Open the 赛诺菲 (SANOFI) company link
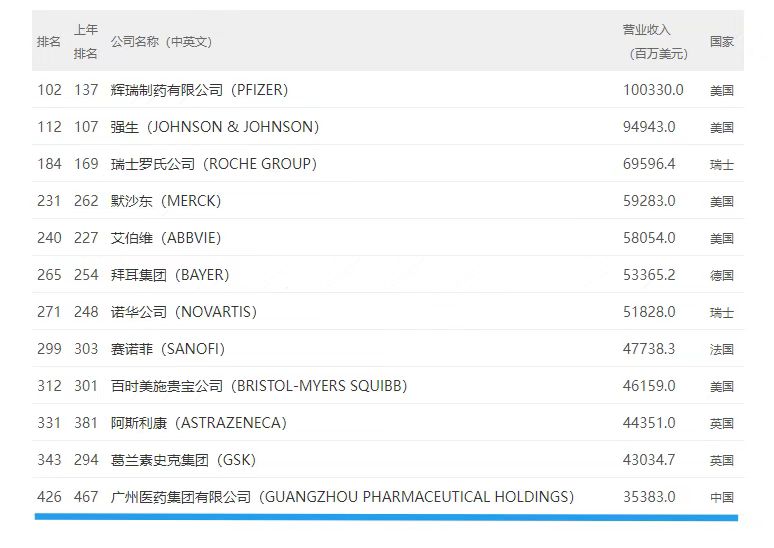The image size is (774, 548). pos(168,349)
